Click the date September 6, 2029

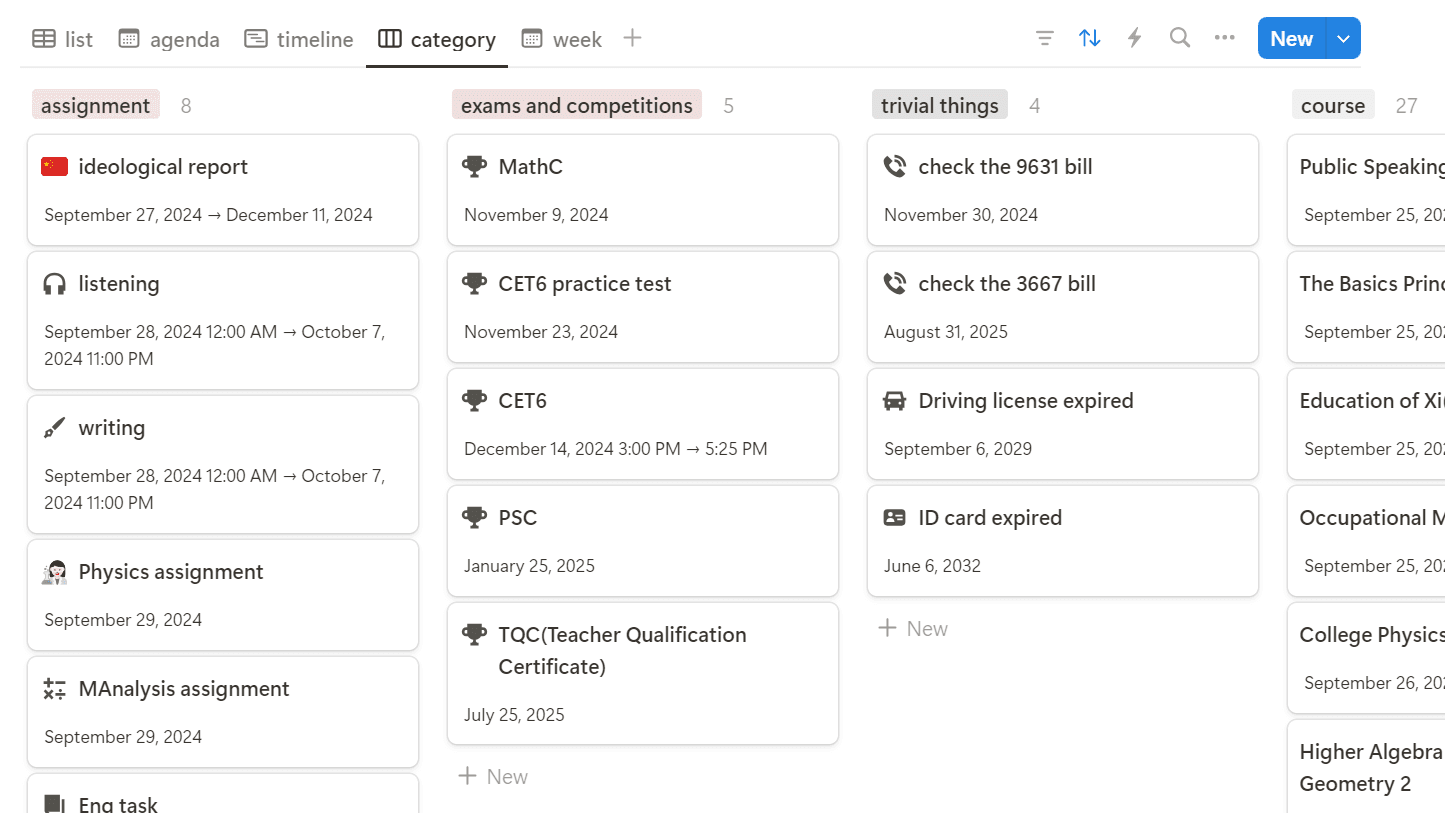pos(958,449)
